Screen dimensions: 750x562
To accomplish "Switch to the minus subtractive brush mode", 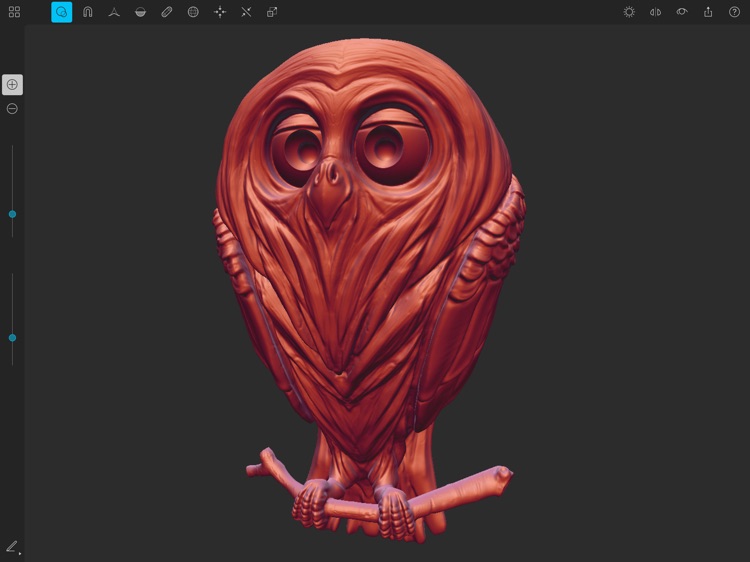I will coord(12,109).
